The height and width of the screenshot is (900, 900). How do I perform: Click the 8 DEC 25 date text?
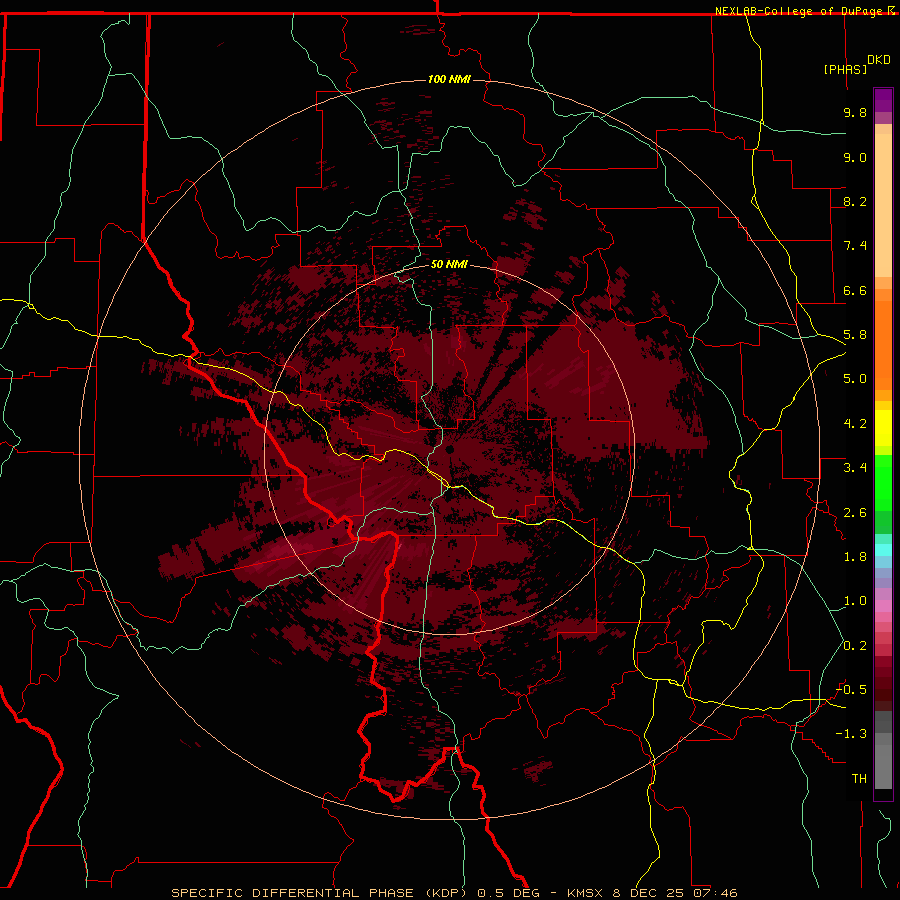click(x=647, y=893)
